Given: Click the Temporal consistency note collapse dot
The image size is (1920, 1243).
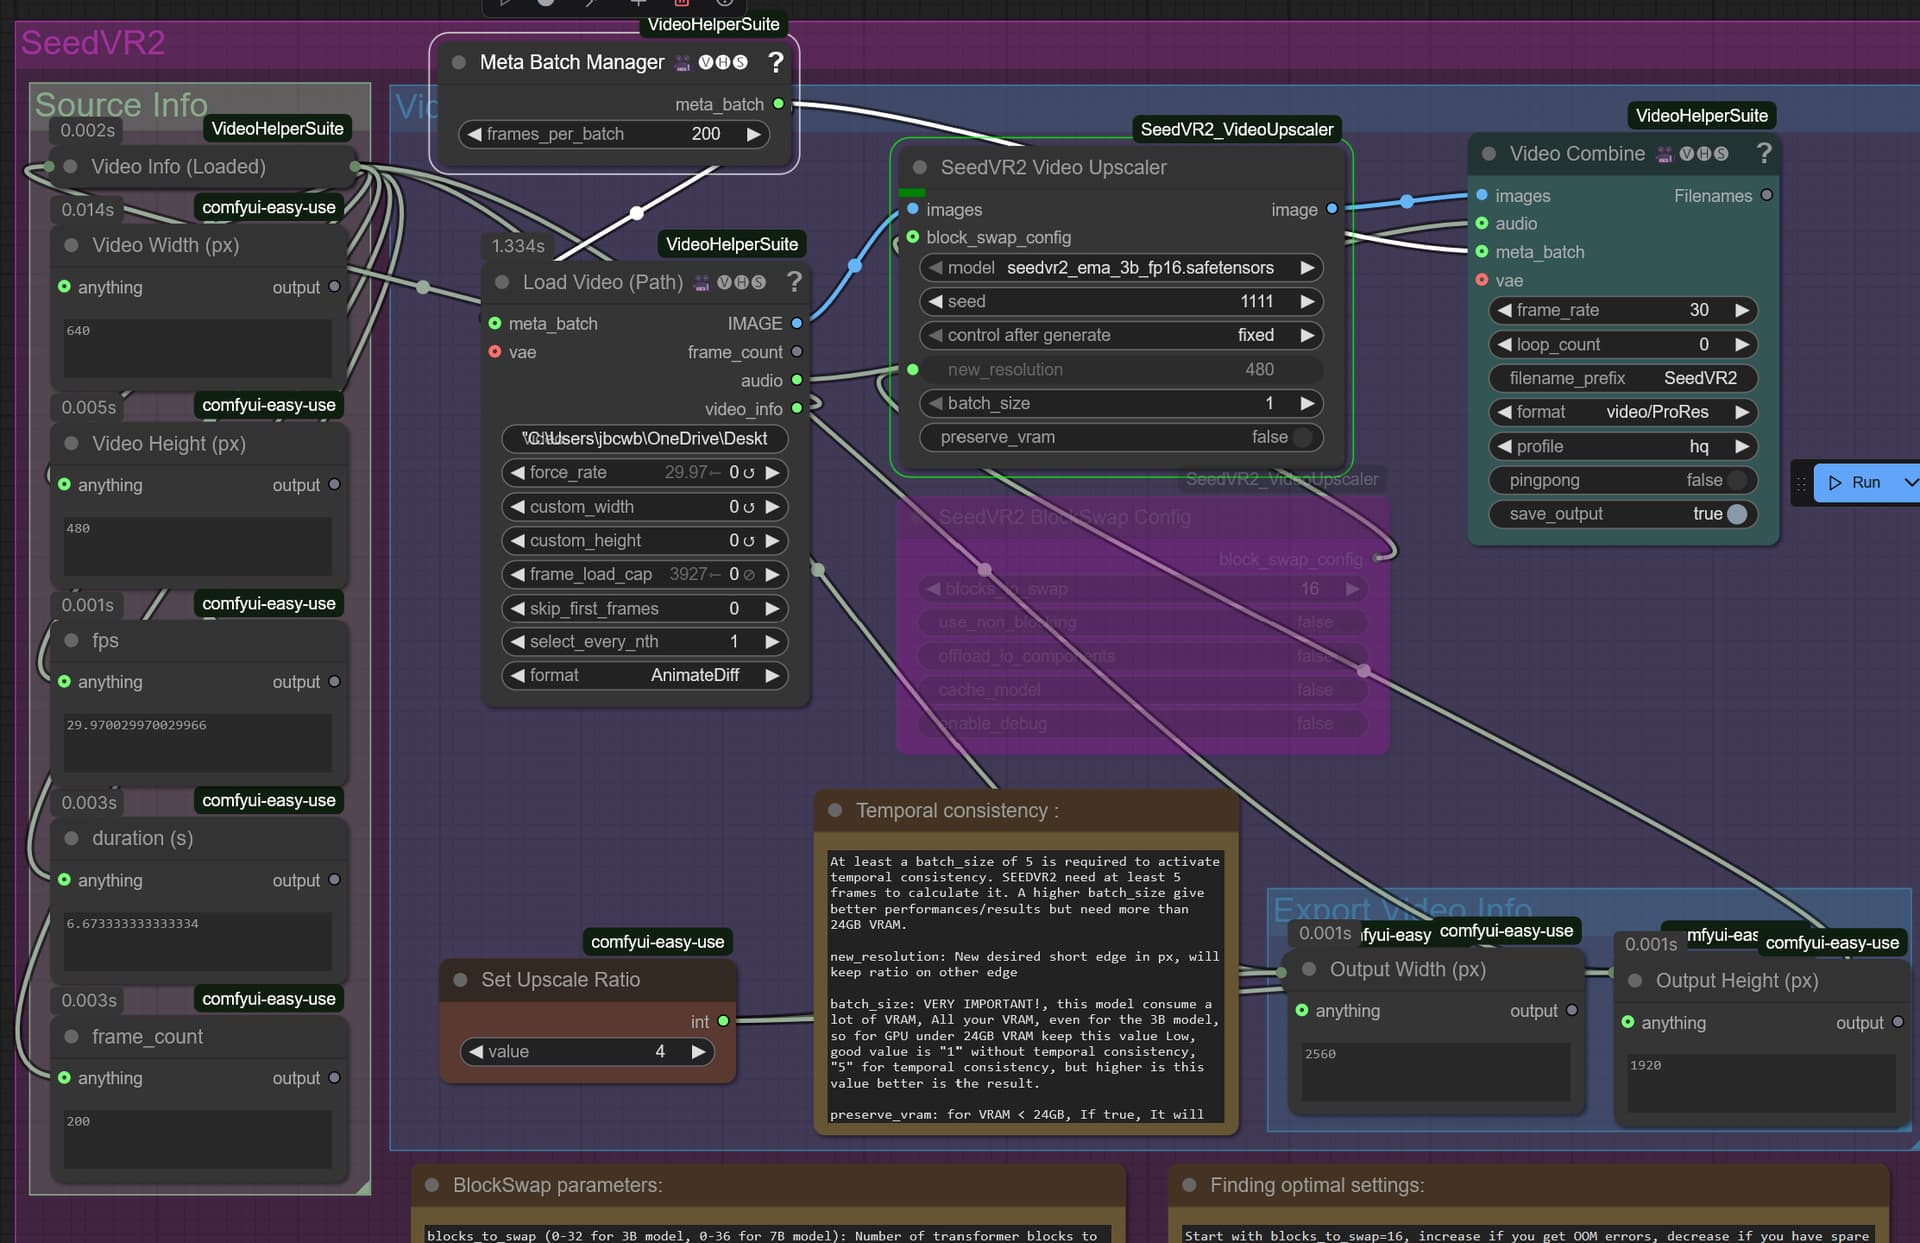Looking at the screenshot, I should pyautogui.click(x=835, y=810).
